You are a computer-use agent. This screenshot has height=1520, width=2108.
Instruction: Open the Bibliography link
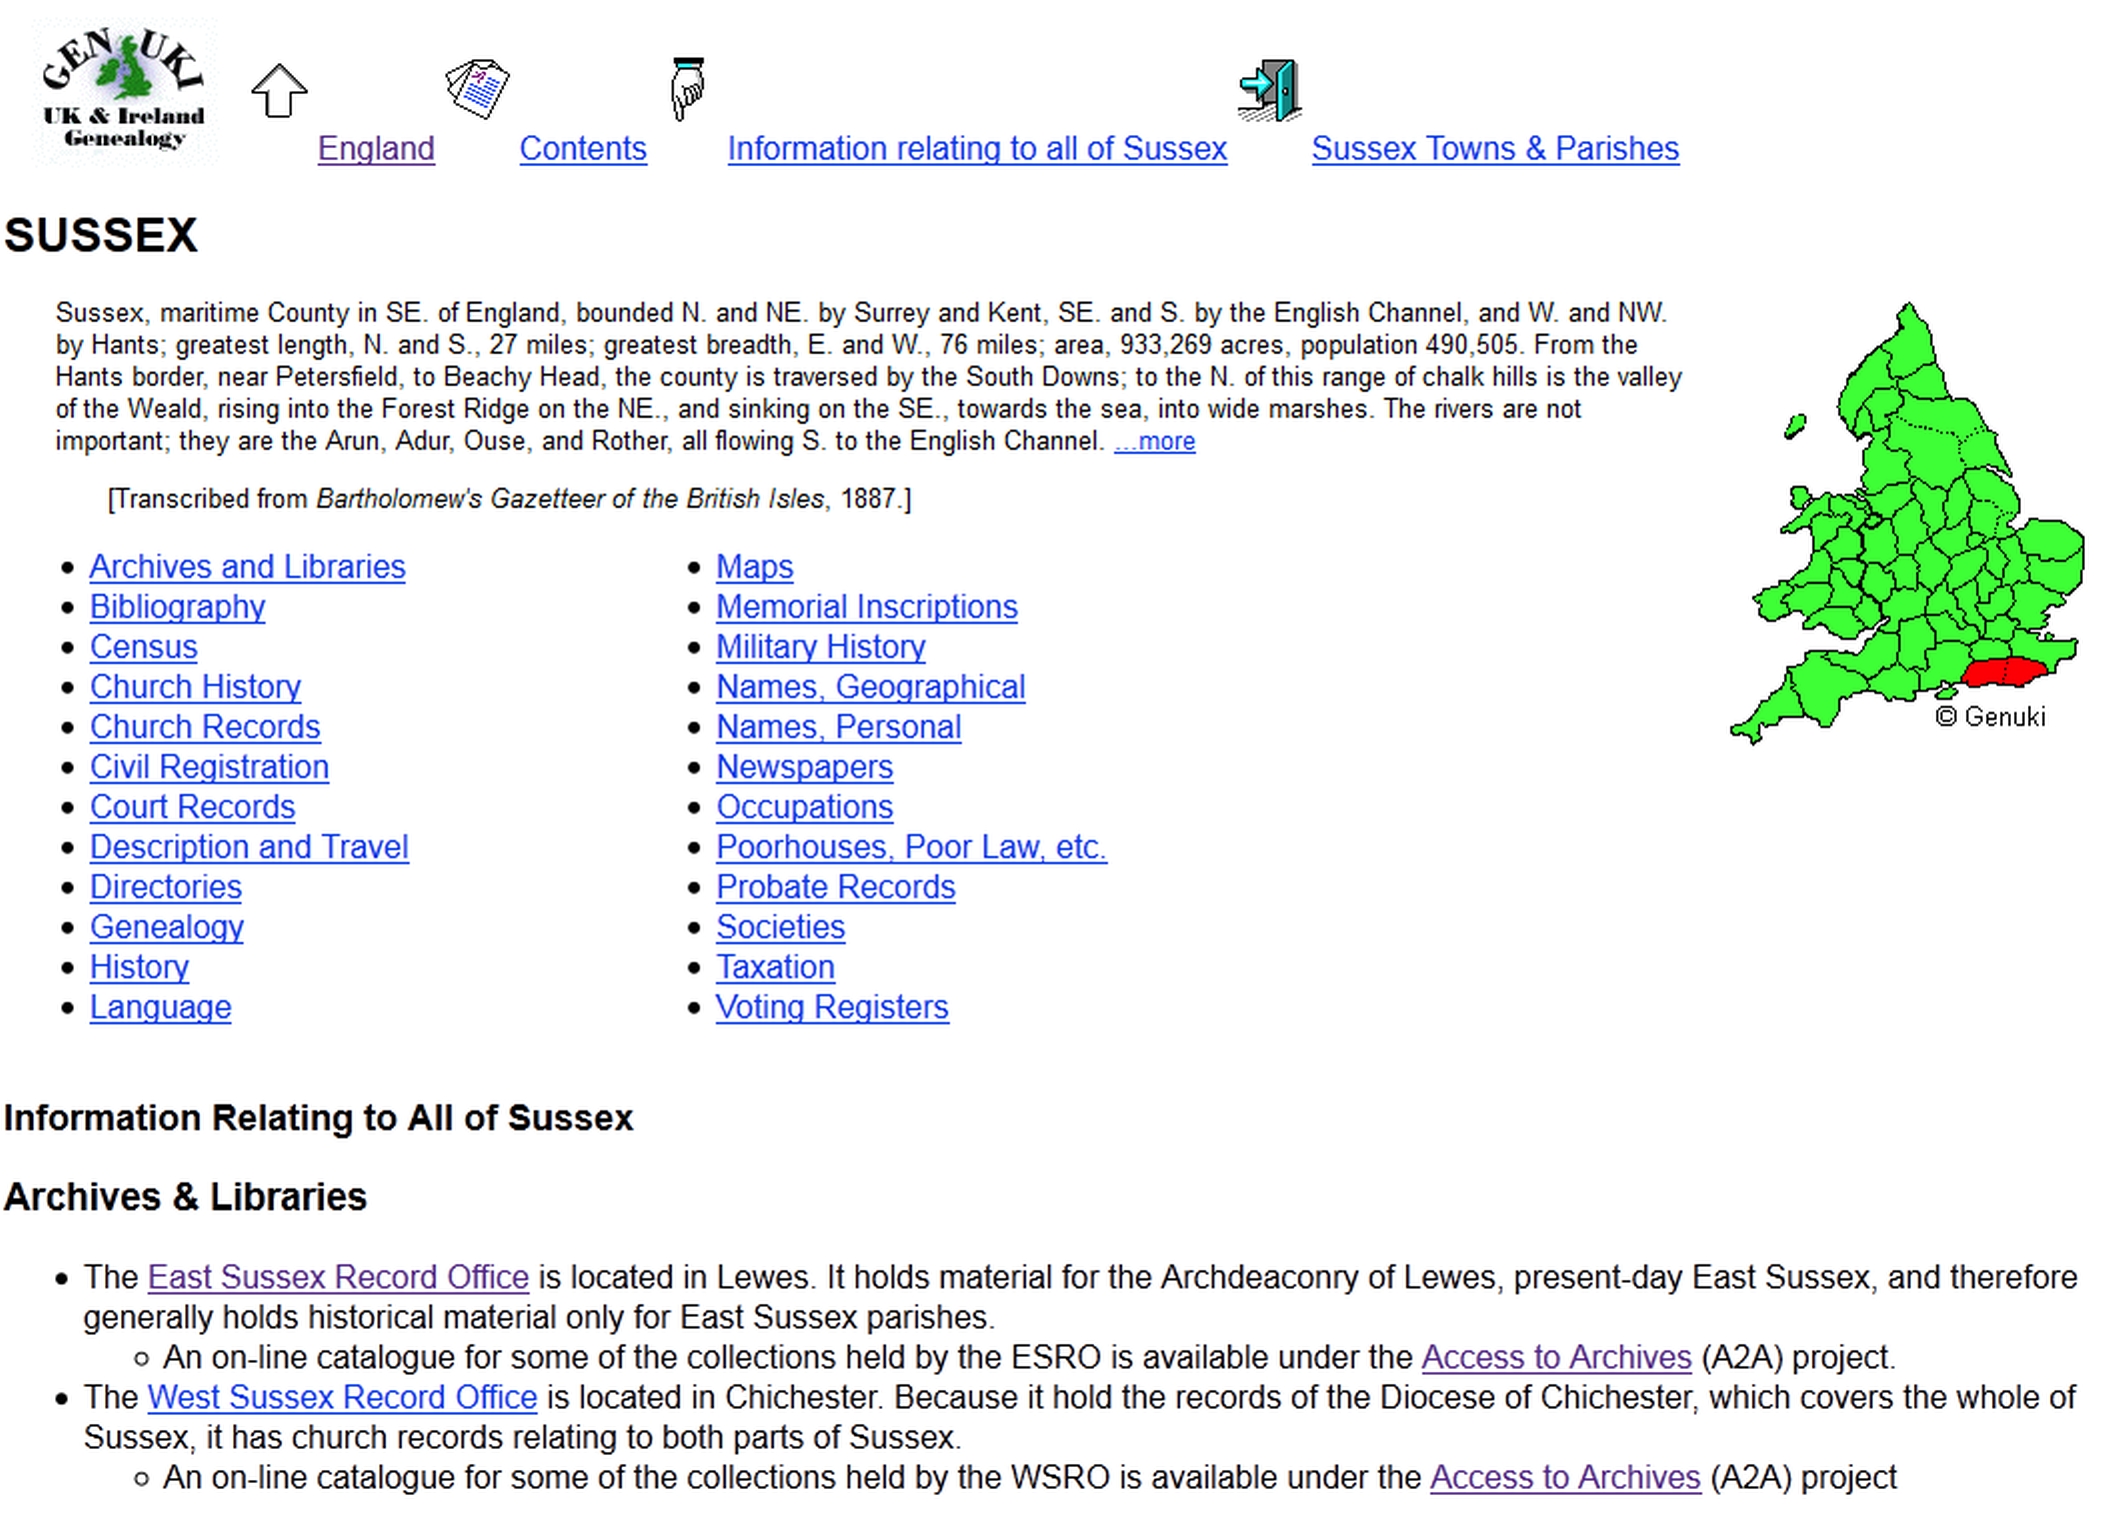tap(177, 607)
